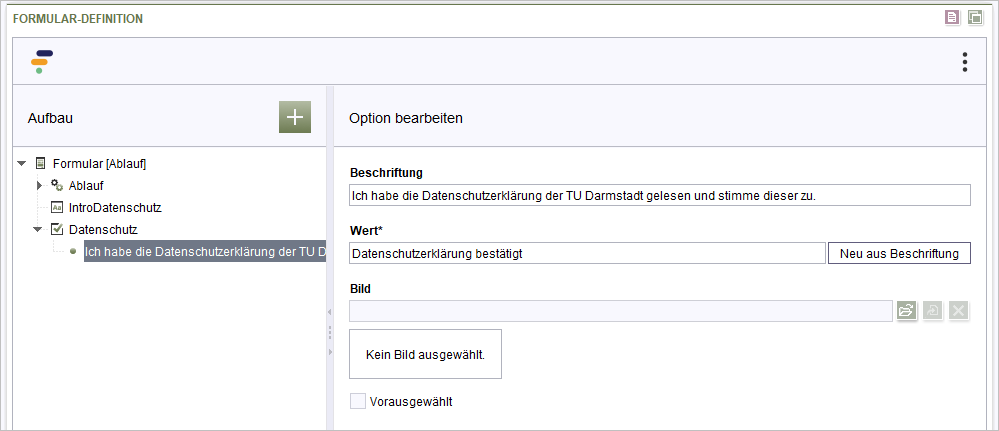
Task: Collapse the Formular [Ablauf] node
Action: pos(22,164)
